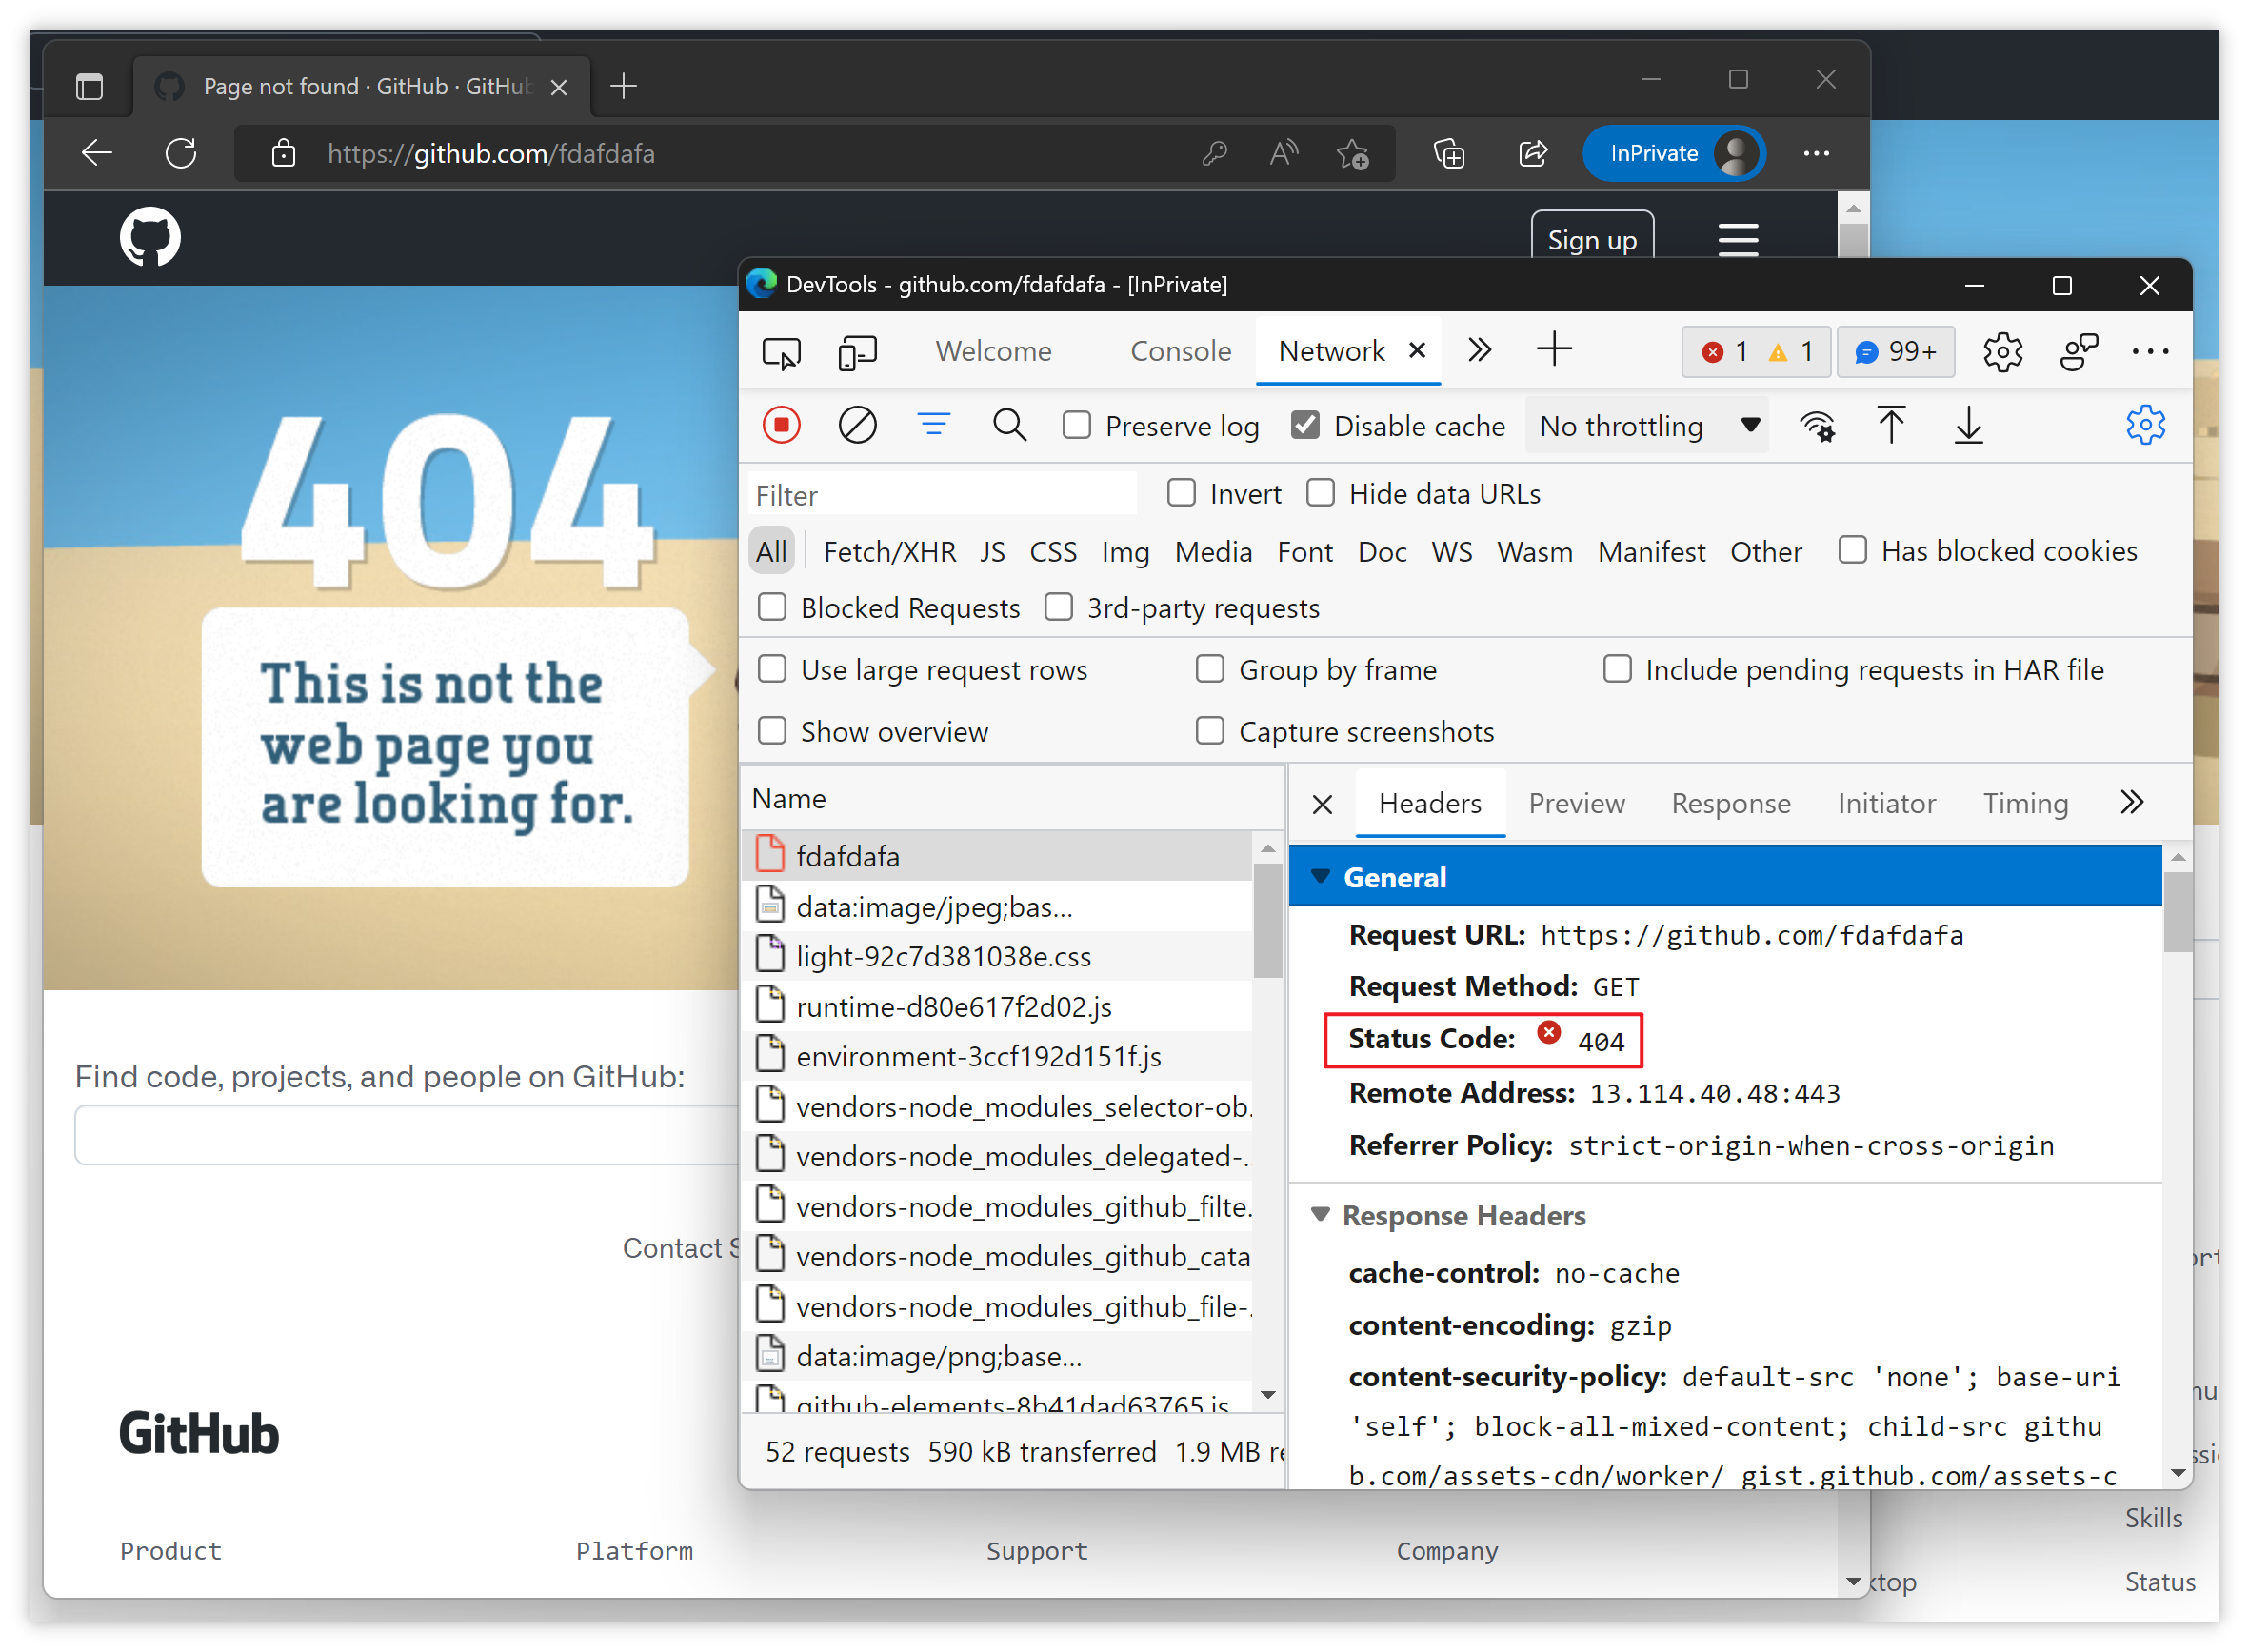Open the Response tab
The height and width of the screenshot is (1652, 2249).
click(1731, 804)
